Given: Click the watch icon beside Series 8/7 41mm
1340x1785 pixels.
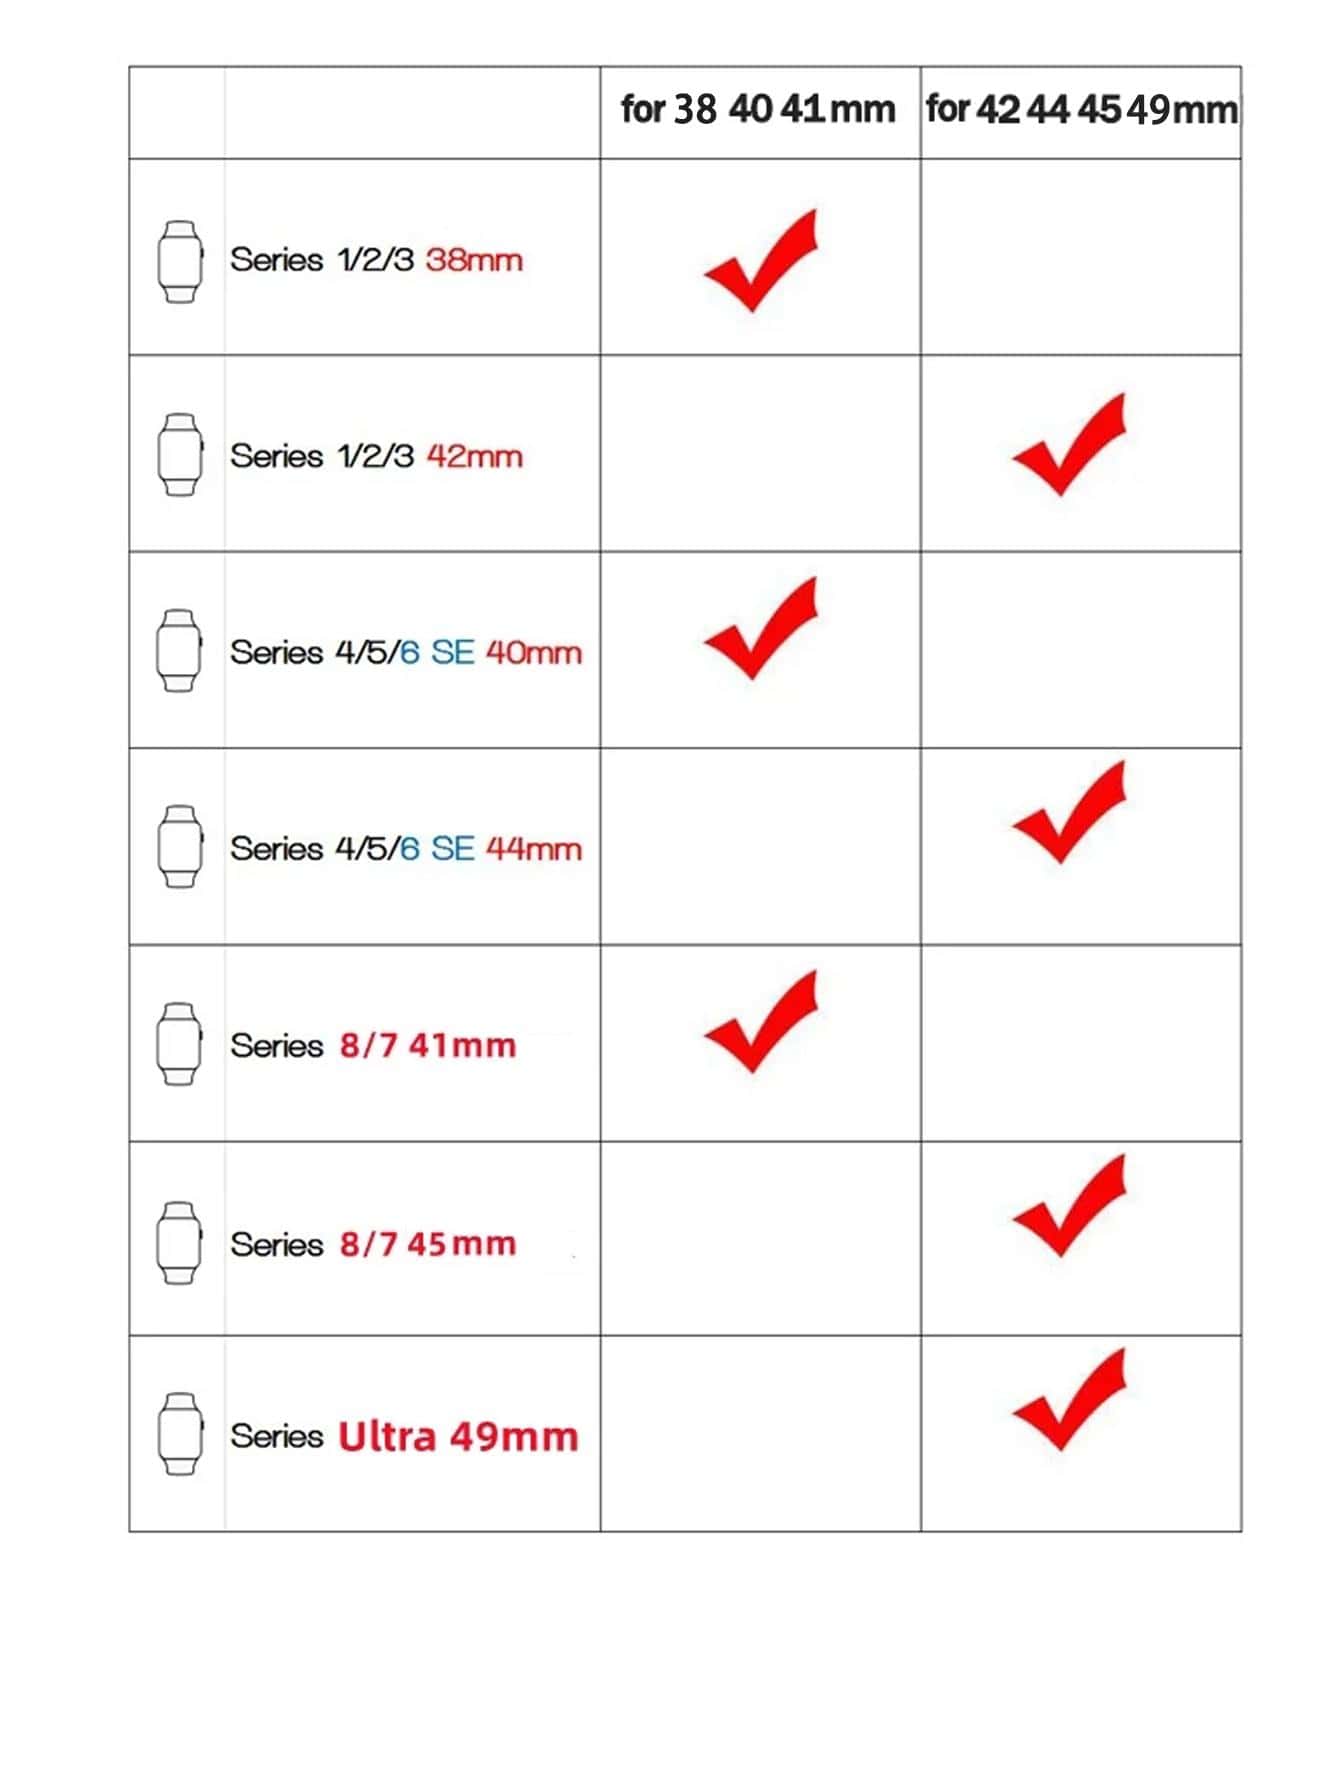Looking at the screenshot, I should click(179, 1043).
